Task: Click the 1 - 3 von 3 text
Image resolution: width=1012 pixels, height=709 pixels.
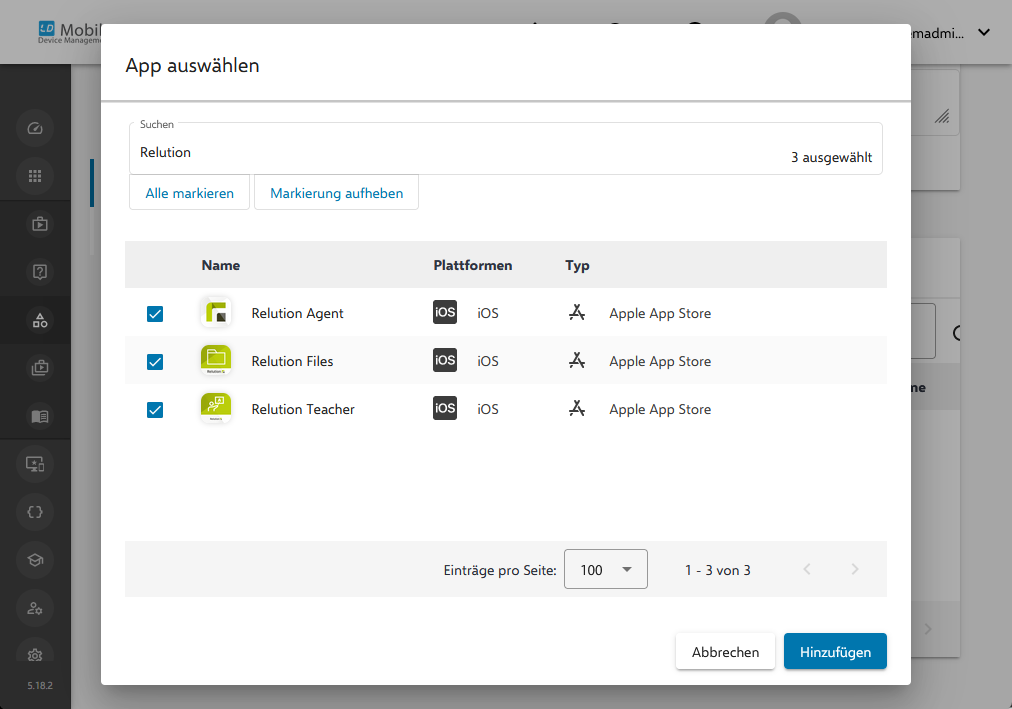Action: coord(718,570)
